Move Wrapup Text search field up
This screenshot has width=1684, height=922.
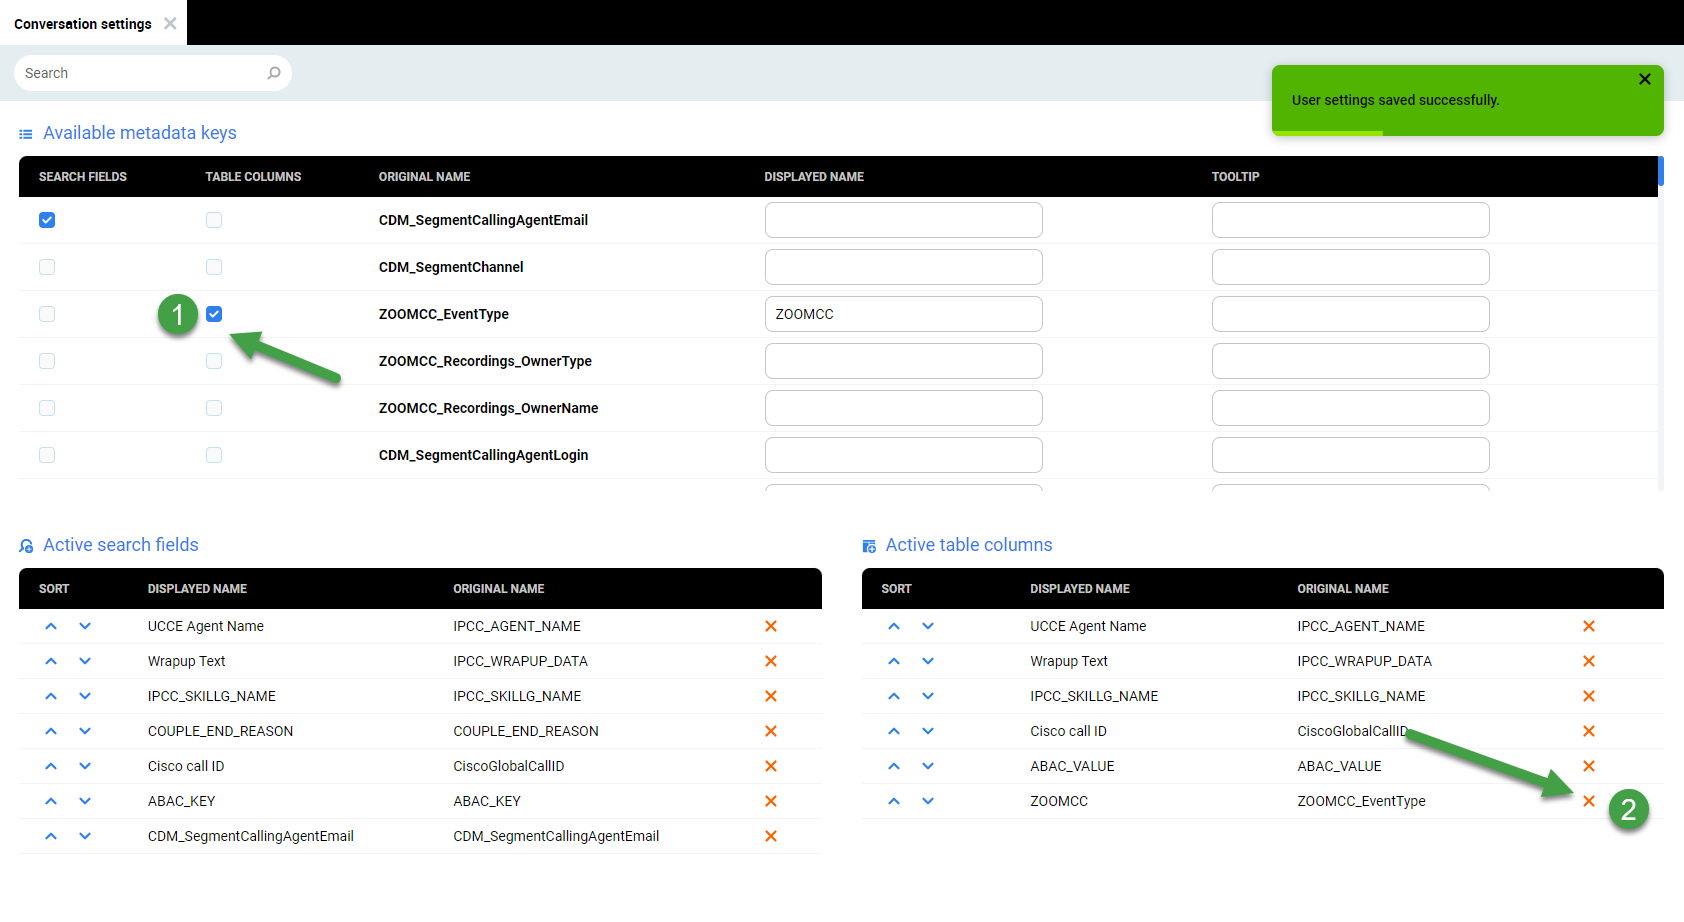[x=51, y=661]
